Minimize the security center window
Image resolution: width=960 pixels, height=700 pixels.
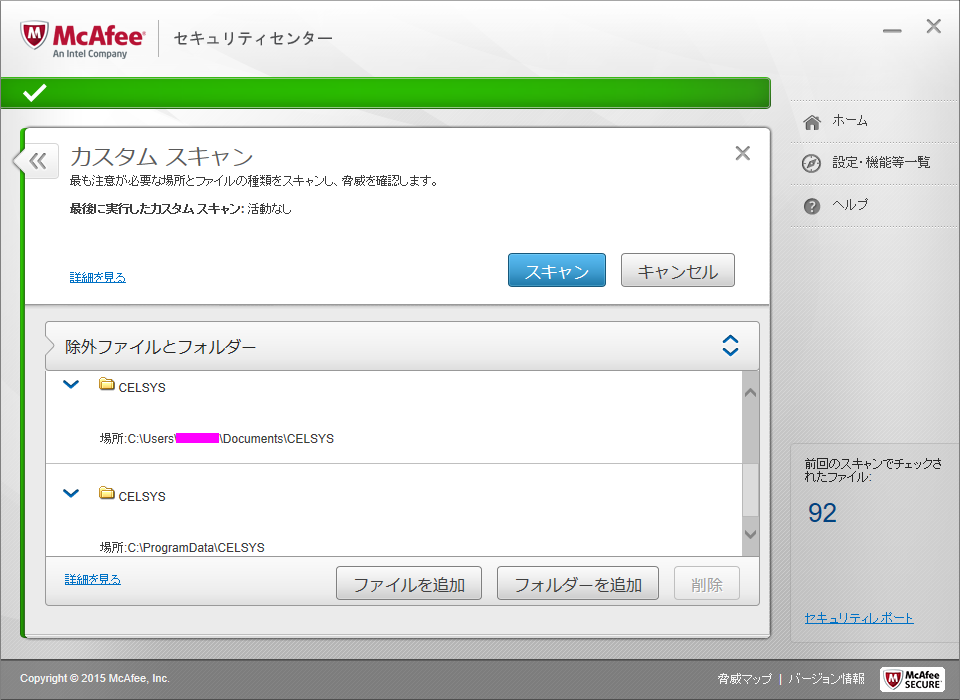coord(892,31)
